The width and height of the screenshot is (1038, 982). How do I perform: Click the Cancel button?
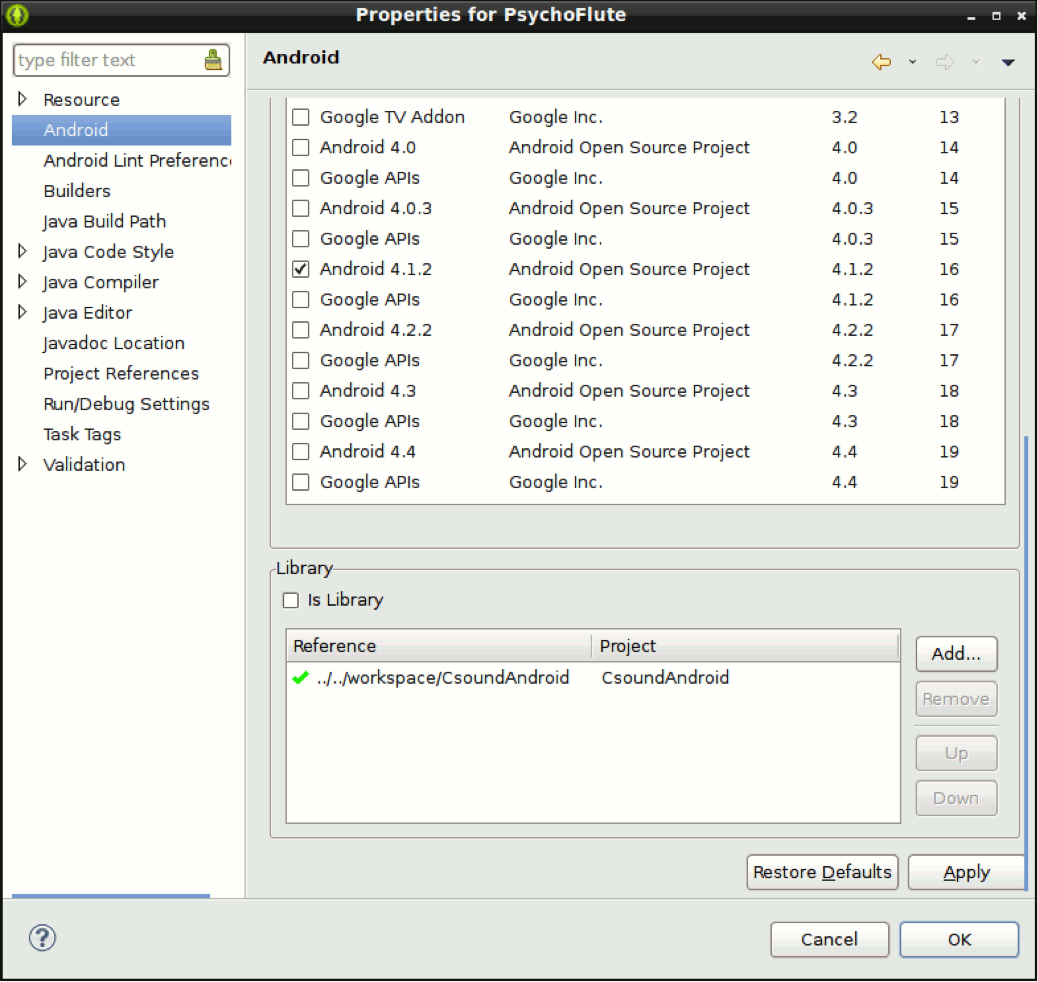829,940
